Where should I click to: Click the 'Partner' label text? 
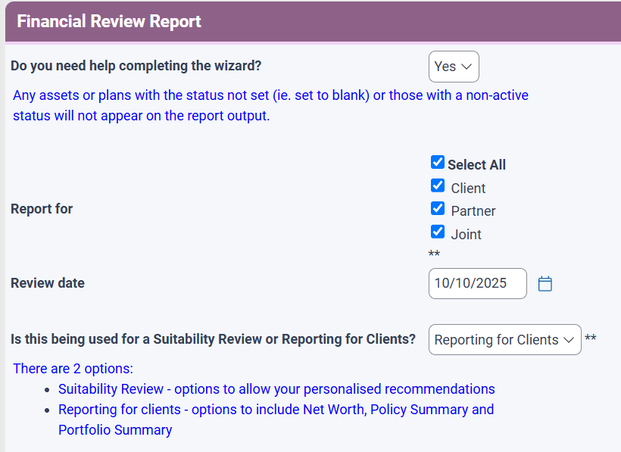point(473,211)
